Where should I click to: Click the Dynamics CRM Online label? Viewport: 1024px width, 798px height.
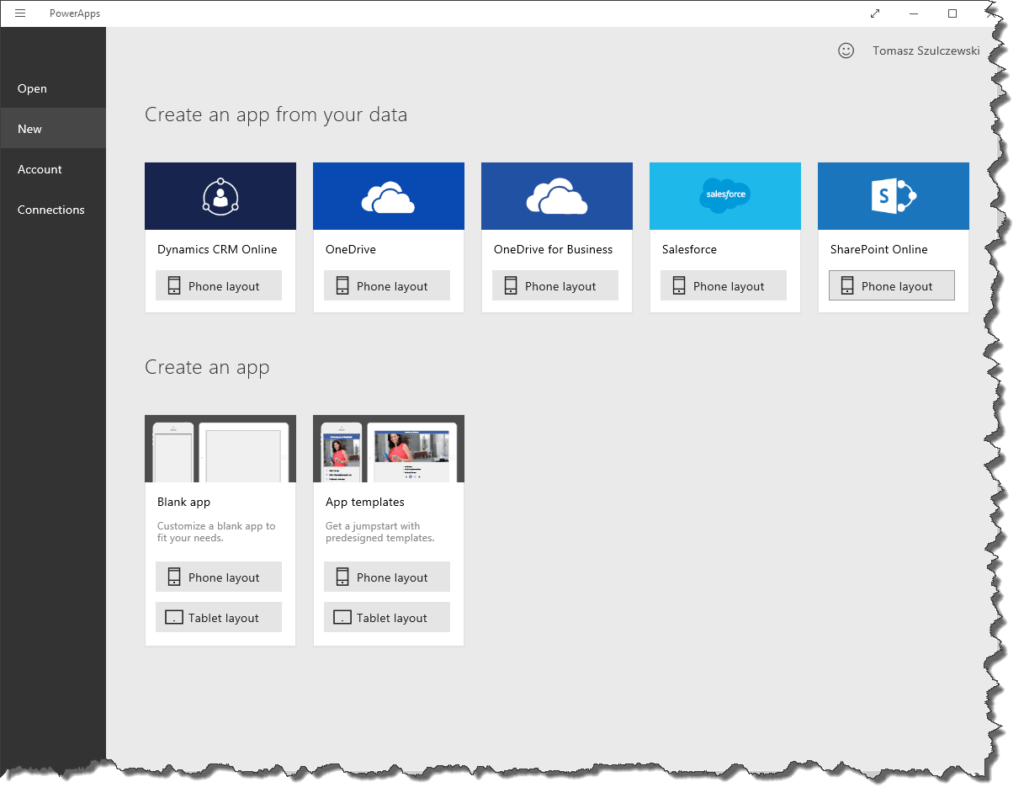coord(217,249)
